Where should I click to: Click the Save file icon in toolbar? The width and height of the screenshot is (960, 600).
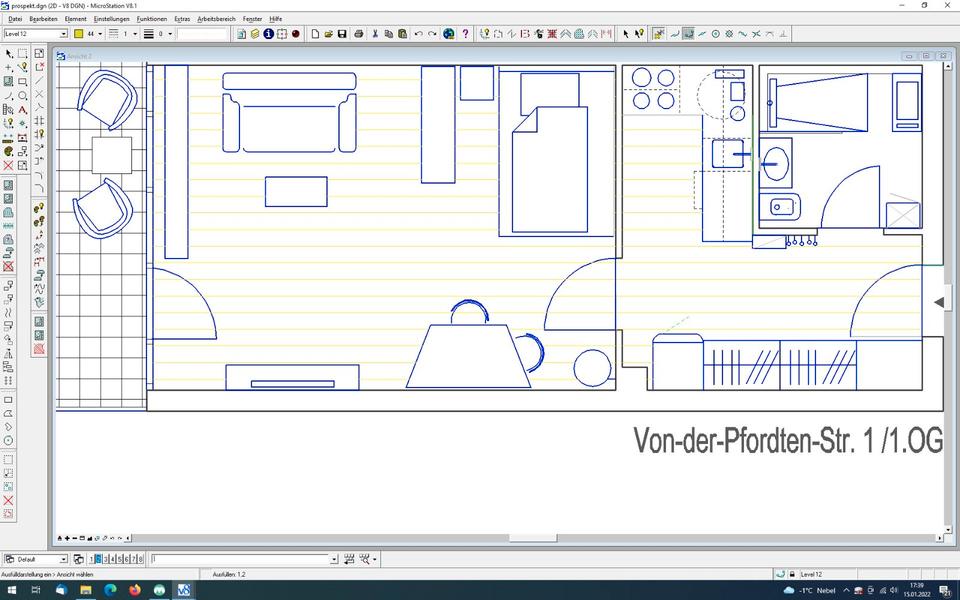(342, 34)
